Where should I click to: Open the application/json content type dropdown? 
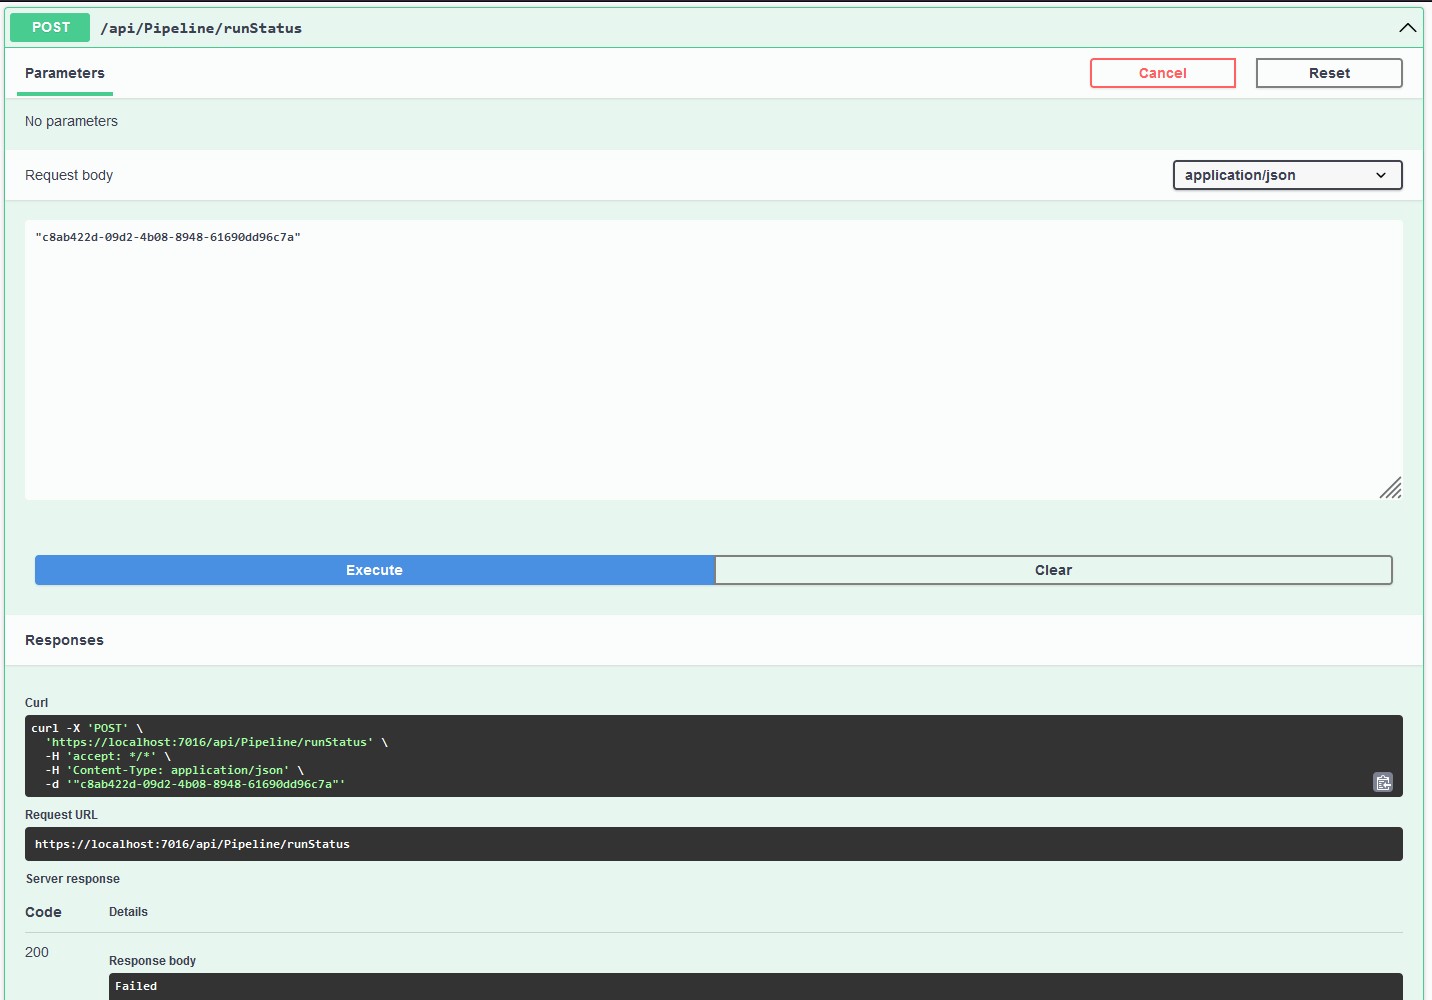(1287, 175)
